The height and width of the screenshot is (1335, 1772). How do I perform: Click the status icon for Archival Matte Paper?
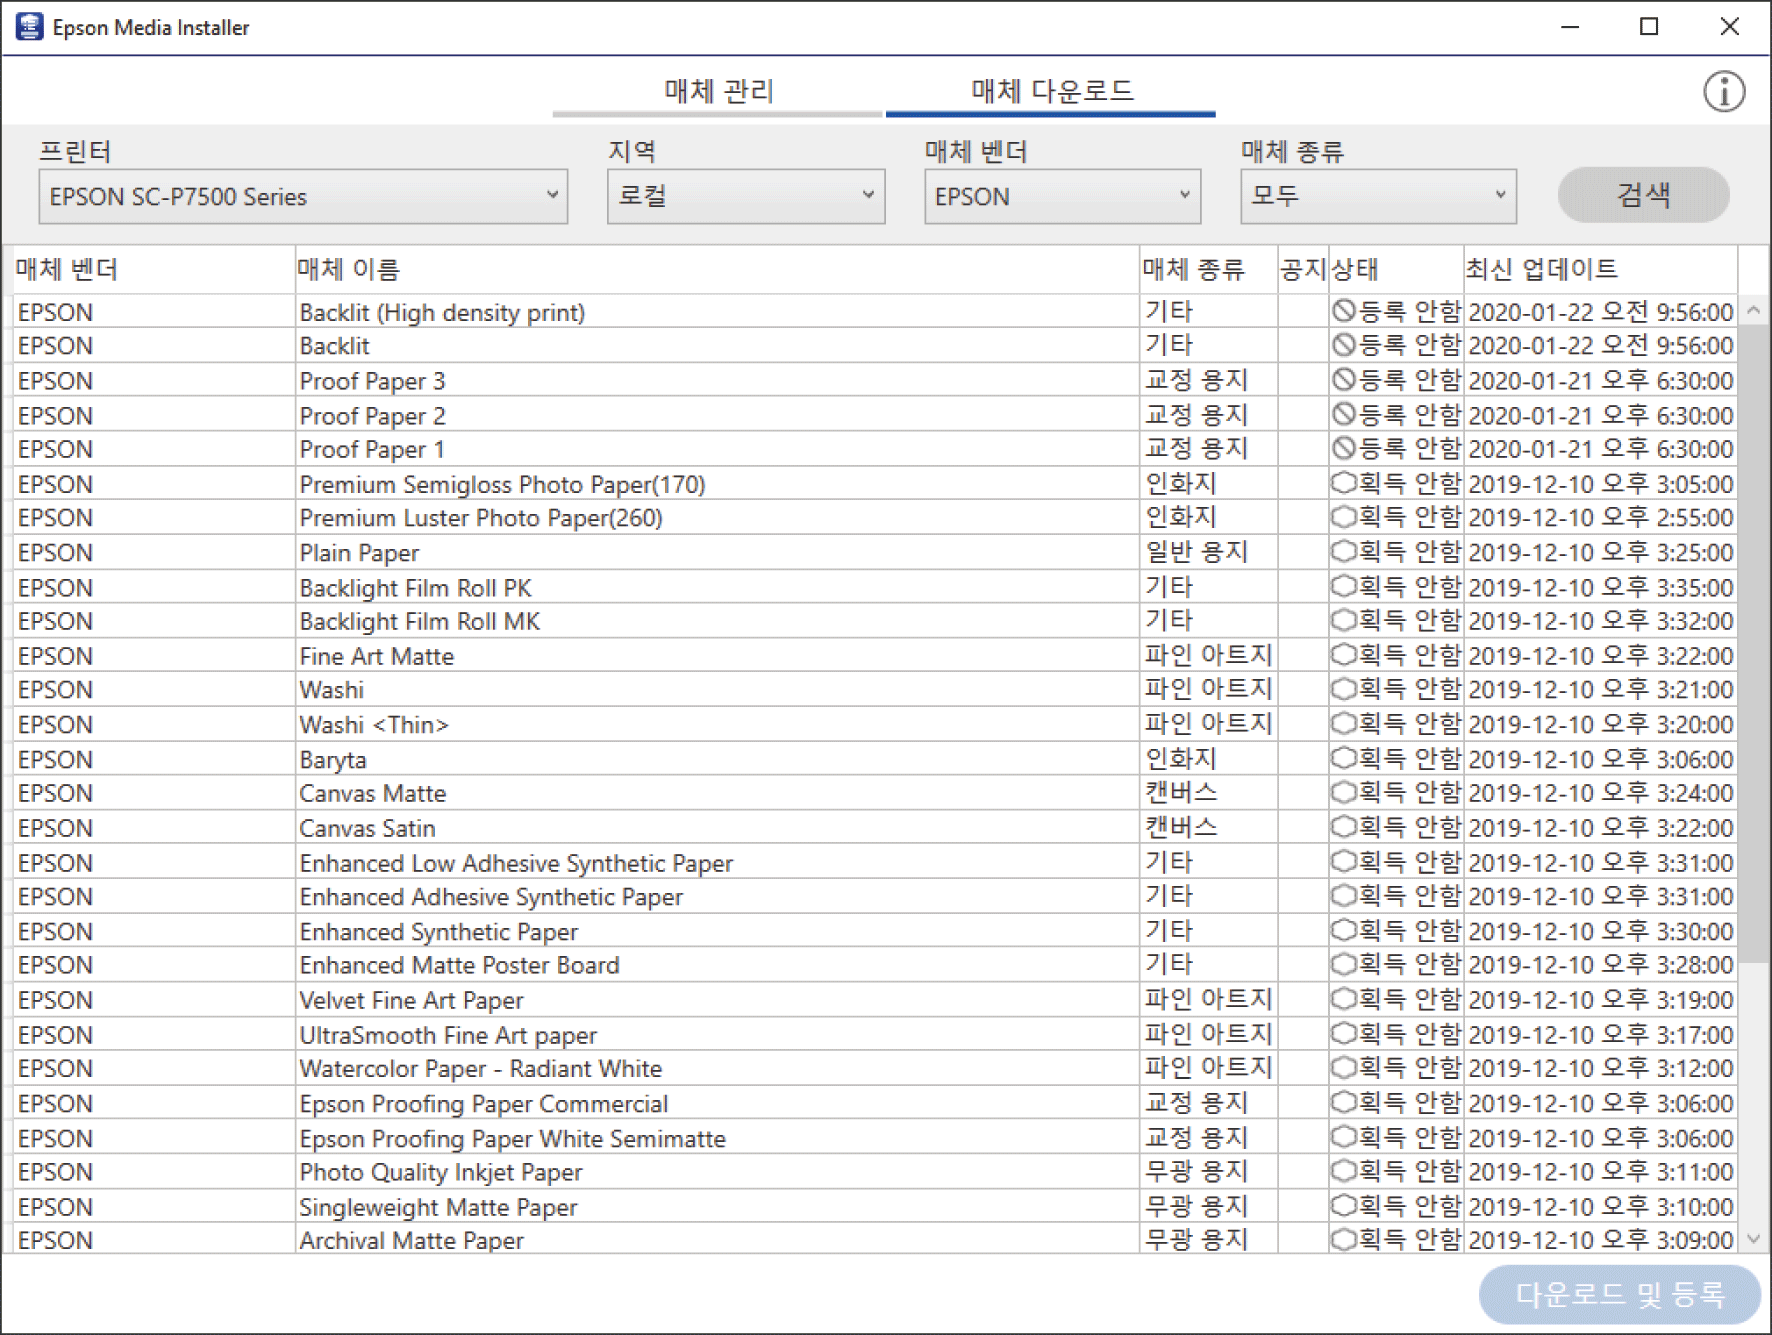[1344, 1240]
